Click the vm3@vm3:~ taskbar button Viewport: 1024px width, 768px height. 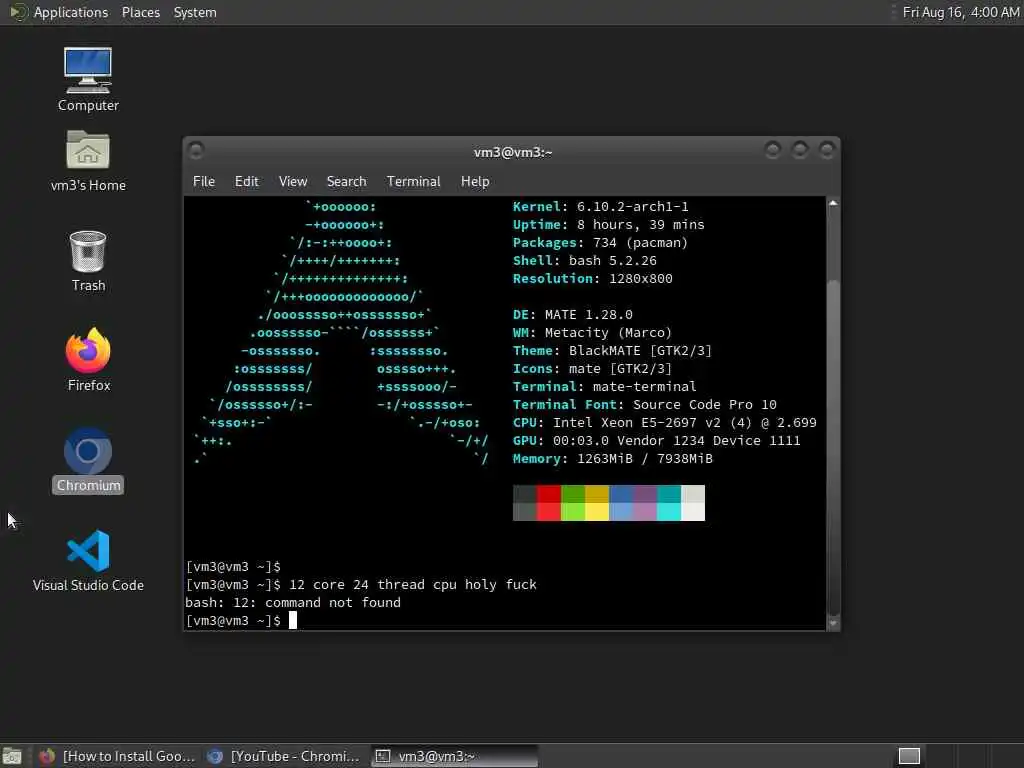(455, 756)
